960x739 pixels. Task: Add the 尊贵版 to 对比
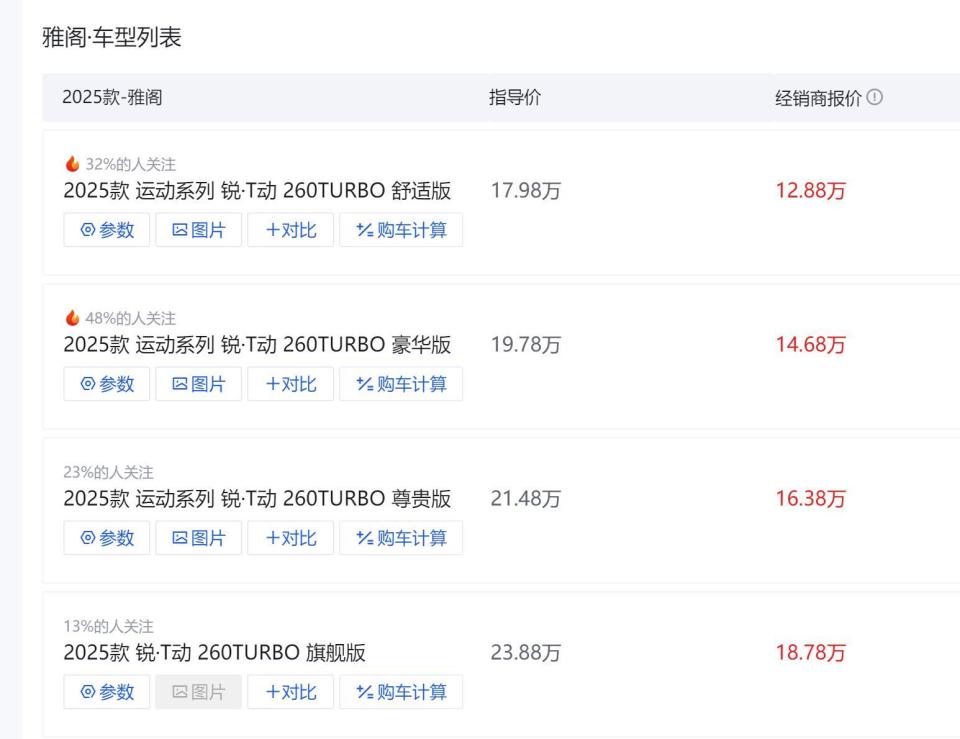289,539
